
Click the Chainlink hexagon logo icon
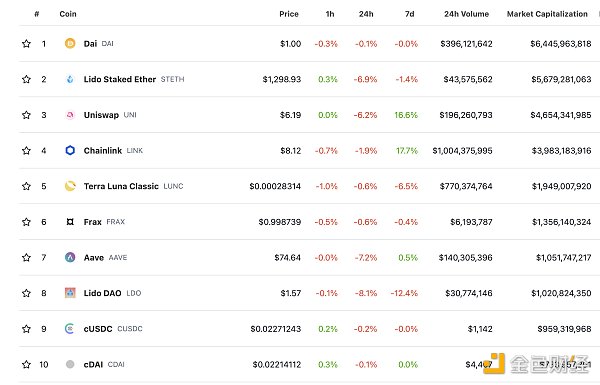pyautogui.click(x=70, y=150)
